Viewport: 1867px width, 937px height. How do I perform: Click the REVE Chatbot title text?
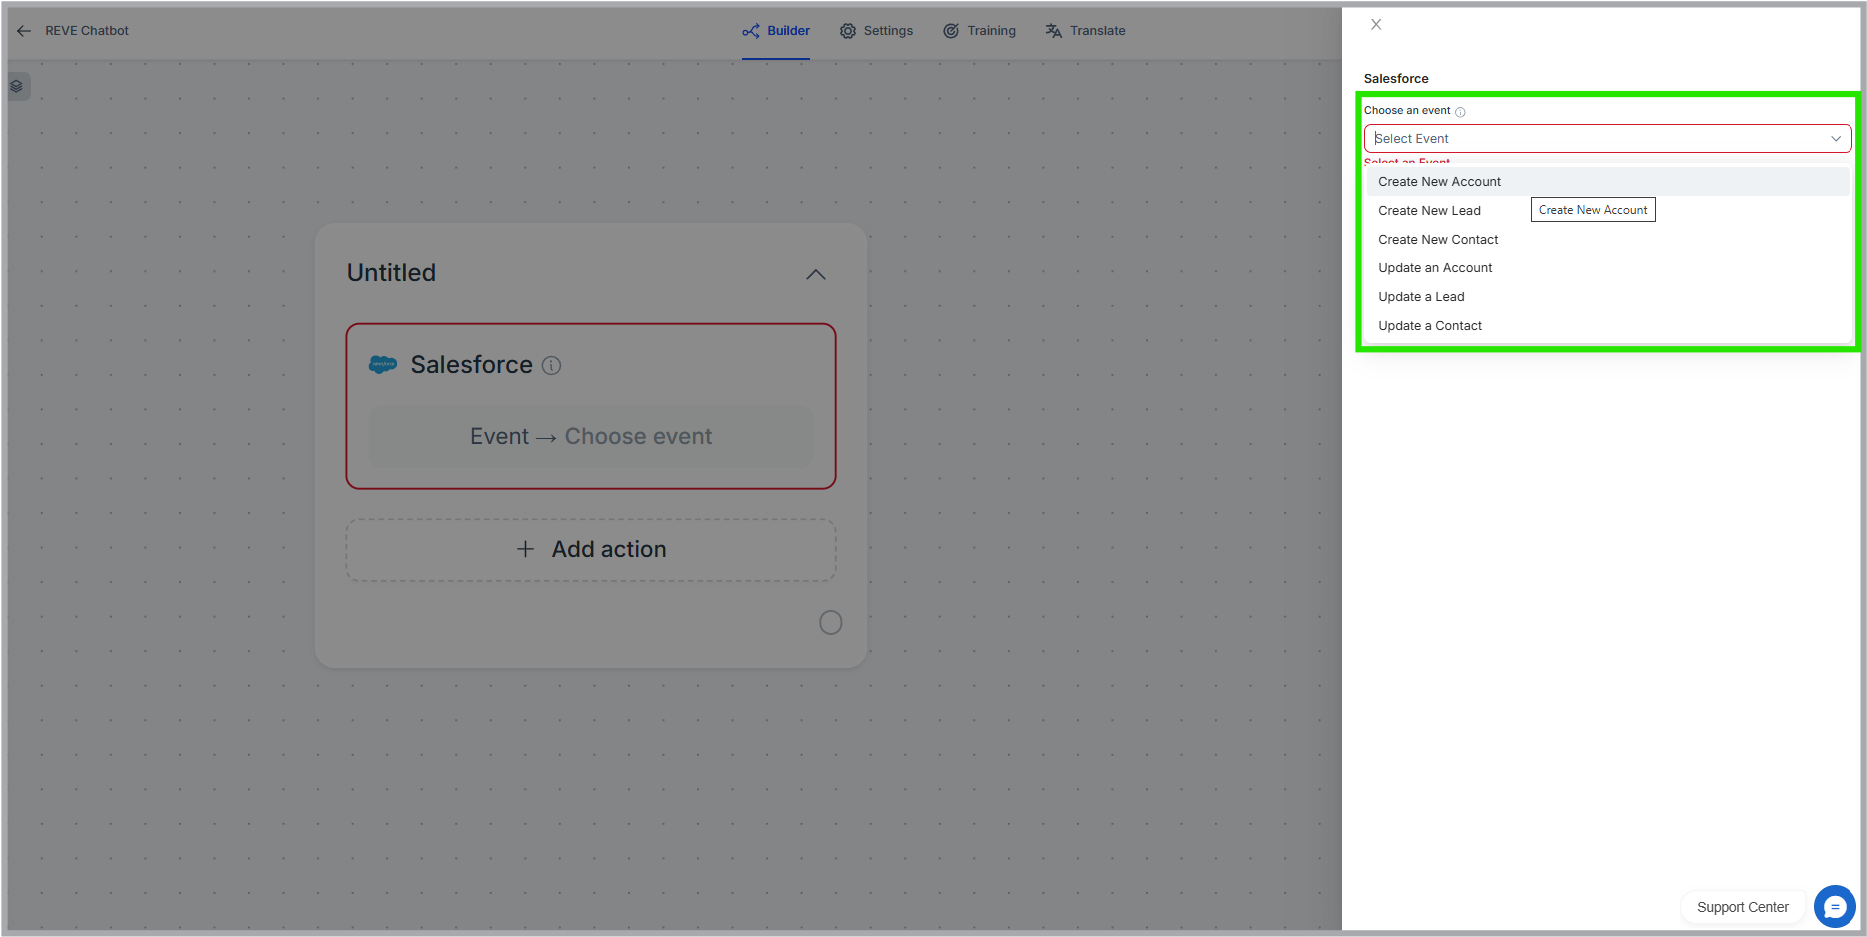87,31
